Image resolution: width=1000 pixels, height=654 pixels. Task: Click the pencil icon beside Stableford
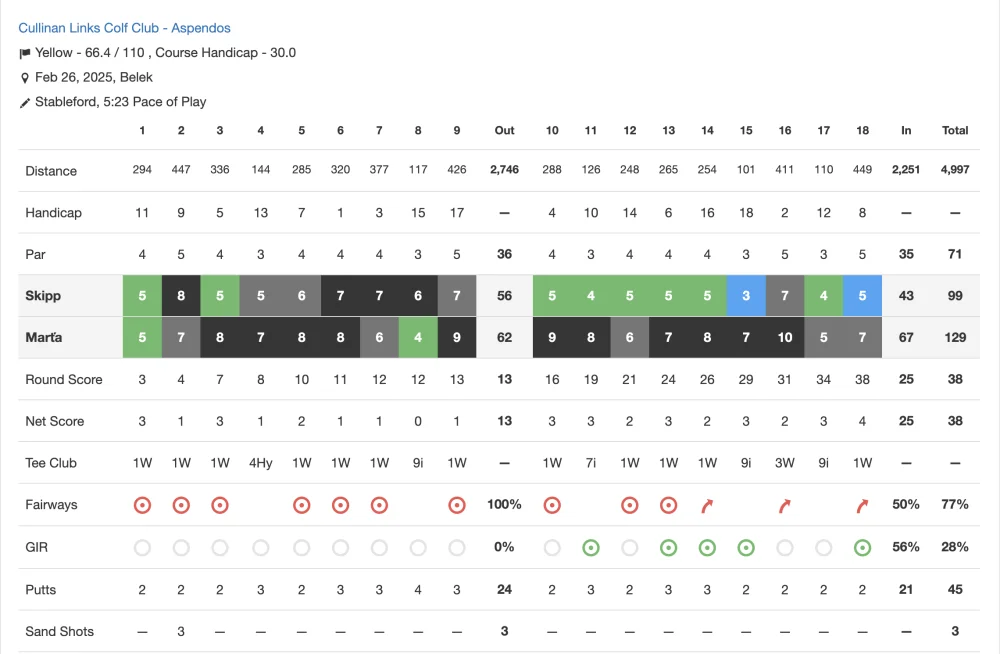pyautogui.click(x=25, y=103)
